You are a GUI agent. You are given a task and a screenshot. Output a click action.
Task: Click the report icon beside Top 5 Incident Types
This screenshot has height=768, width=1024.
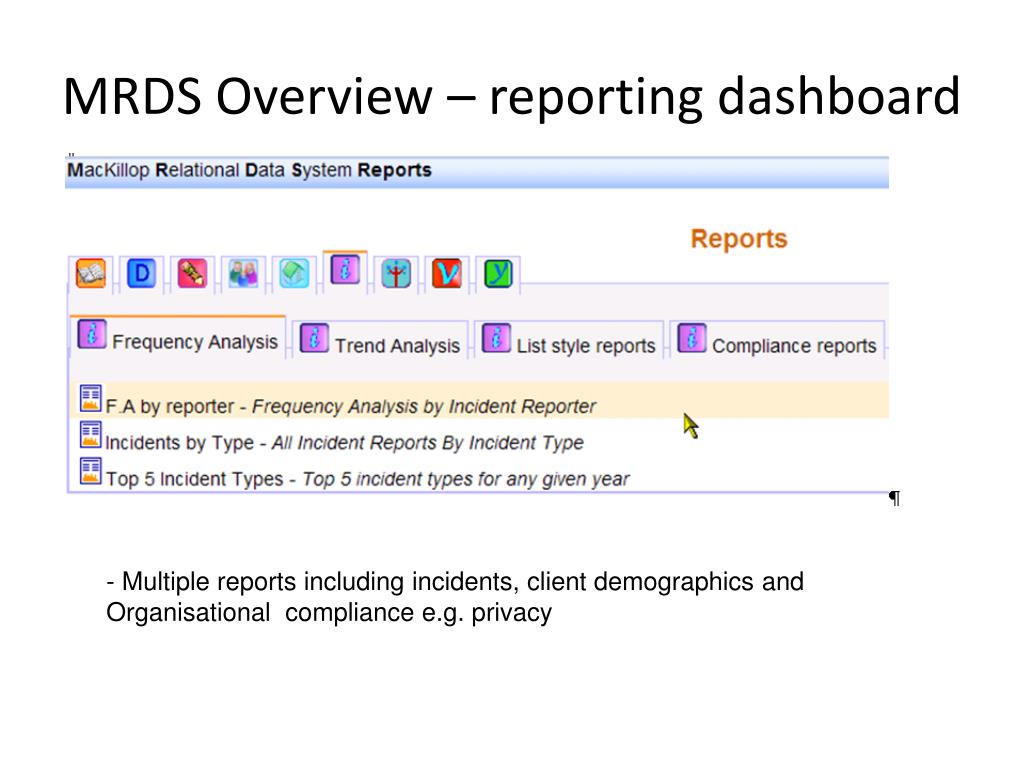click(91, 471)
